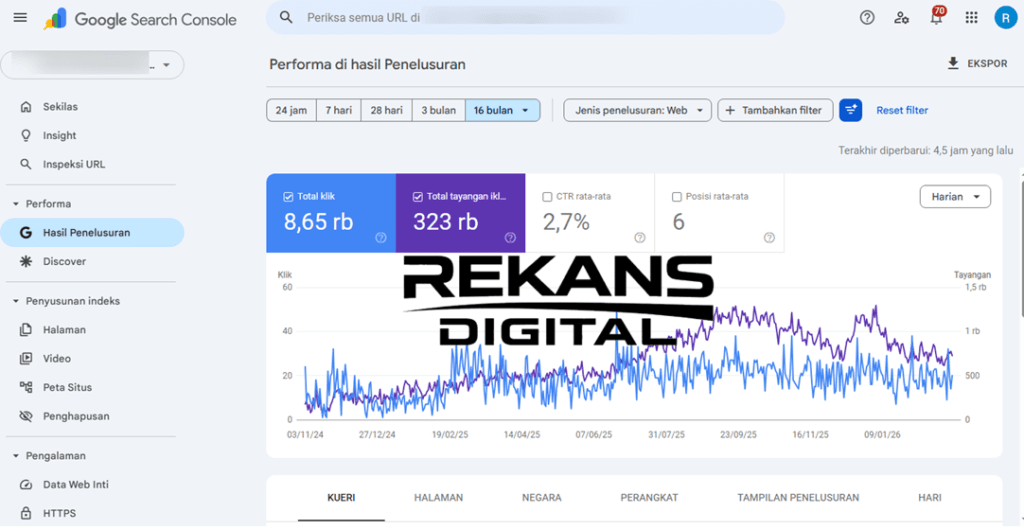Uncheck the Total klik checkbox
This screenshot has height=530, width=1024.
[x=288, y=196]
